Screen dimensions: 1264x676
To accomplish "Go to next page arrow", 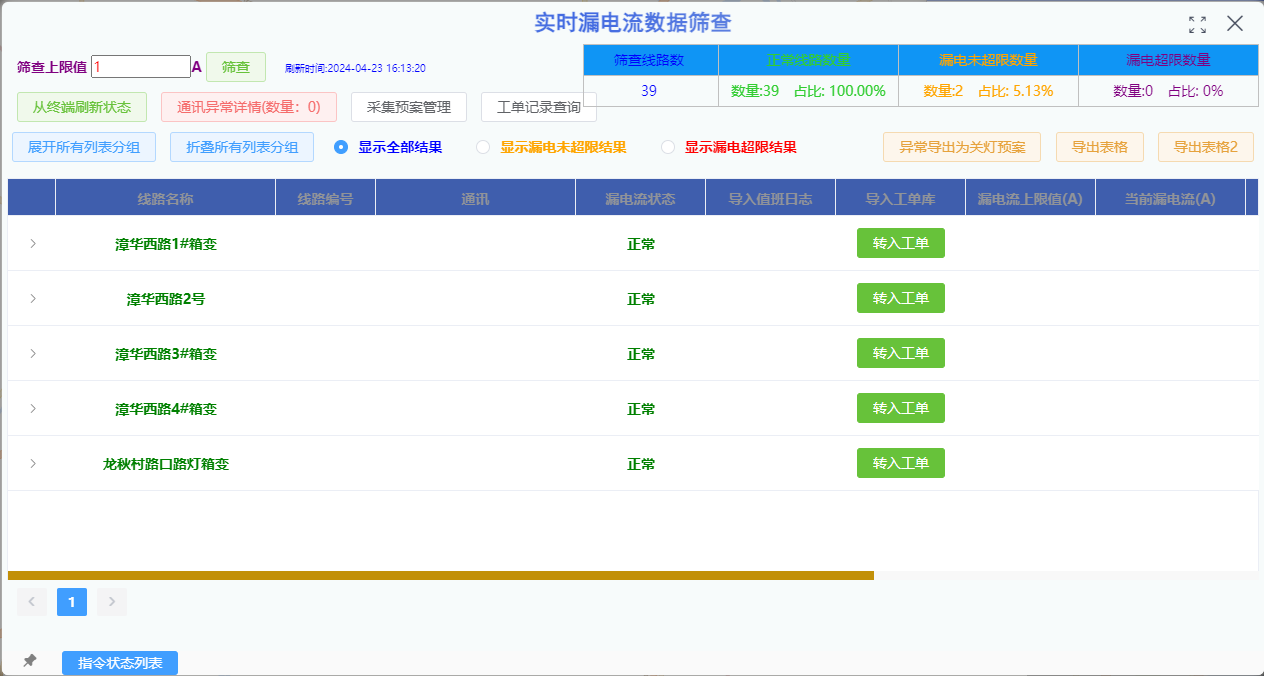I will tap(112, 601).
